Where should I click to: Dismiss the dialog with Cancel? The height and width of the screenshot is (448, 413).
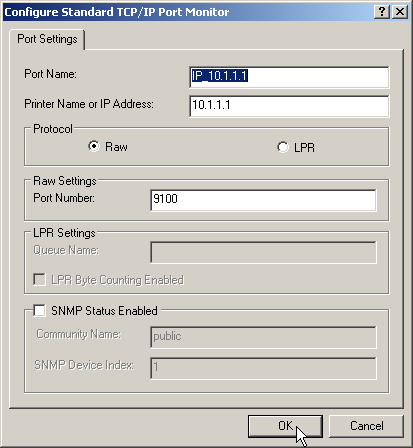click(366, 426)
